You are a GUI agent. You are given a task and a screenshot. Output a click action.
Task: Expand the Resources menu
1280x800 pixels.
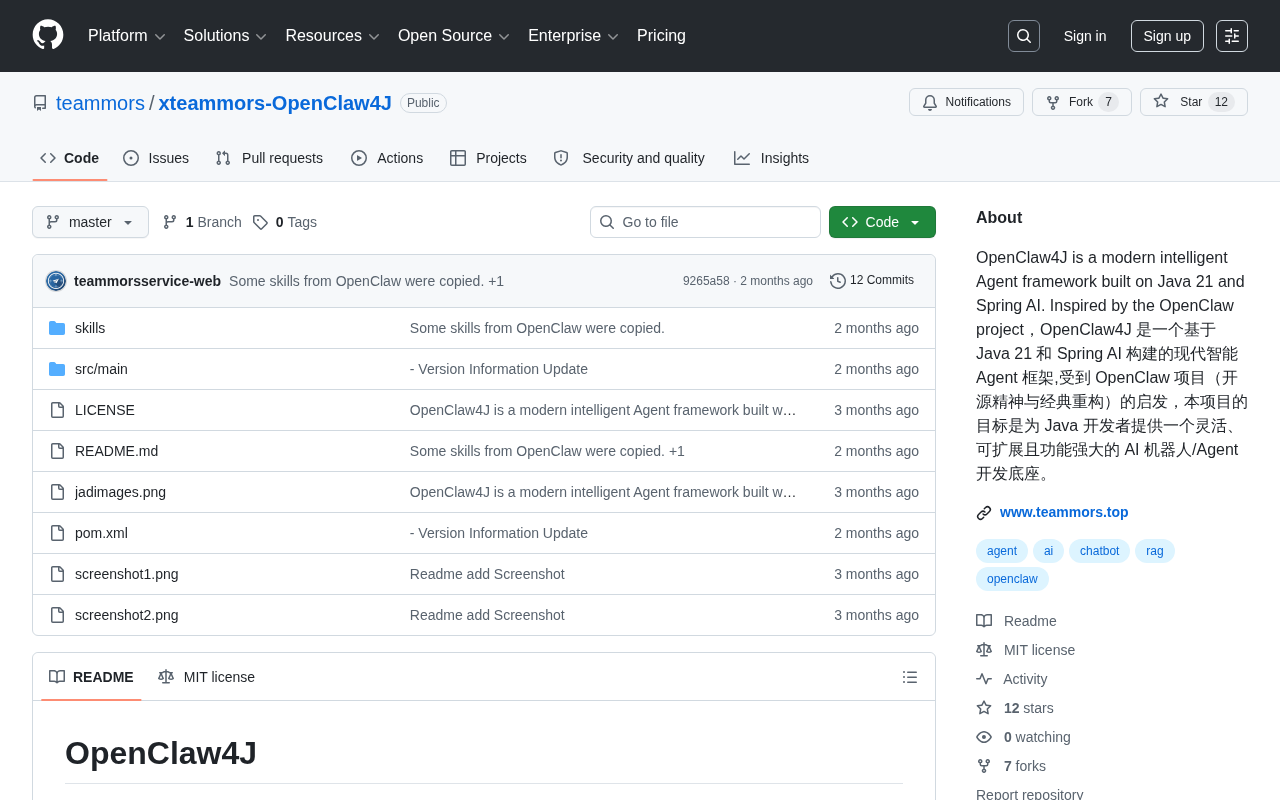(x=332, y=36)
